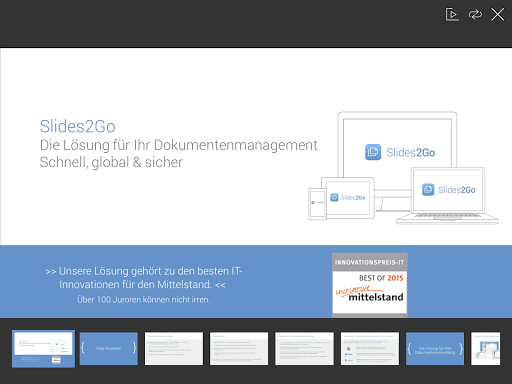Click the smartphone illustration on the slide
The height and width of the screenshot is (384, 512).
(x=317, y=204)
